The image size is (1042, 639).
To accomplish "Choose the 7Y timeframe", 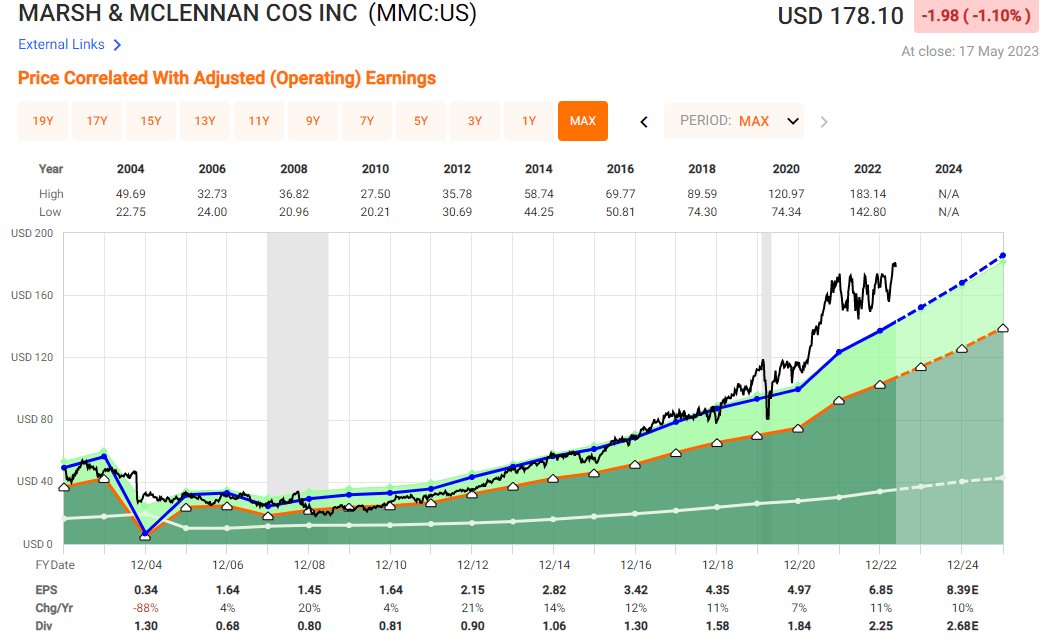I will (366, 120).
